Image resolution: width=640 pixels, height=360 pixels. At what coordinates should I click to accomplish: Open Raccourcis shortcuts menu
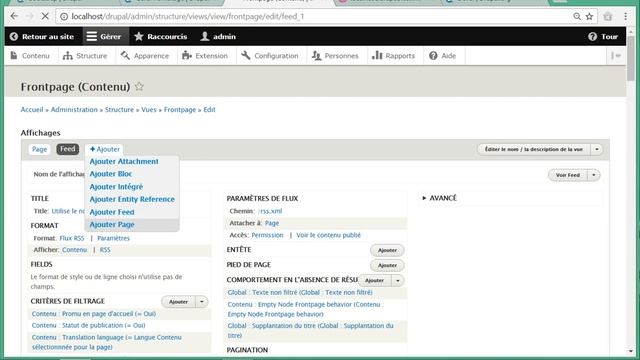tap(161, 37)
